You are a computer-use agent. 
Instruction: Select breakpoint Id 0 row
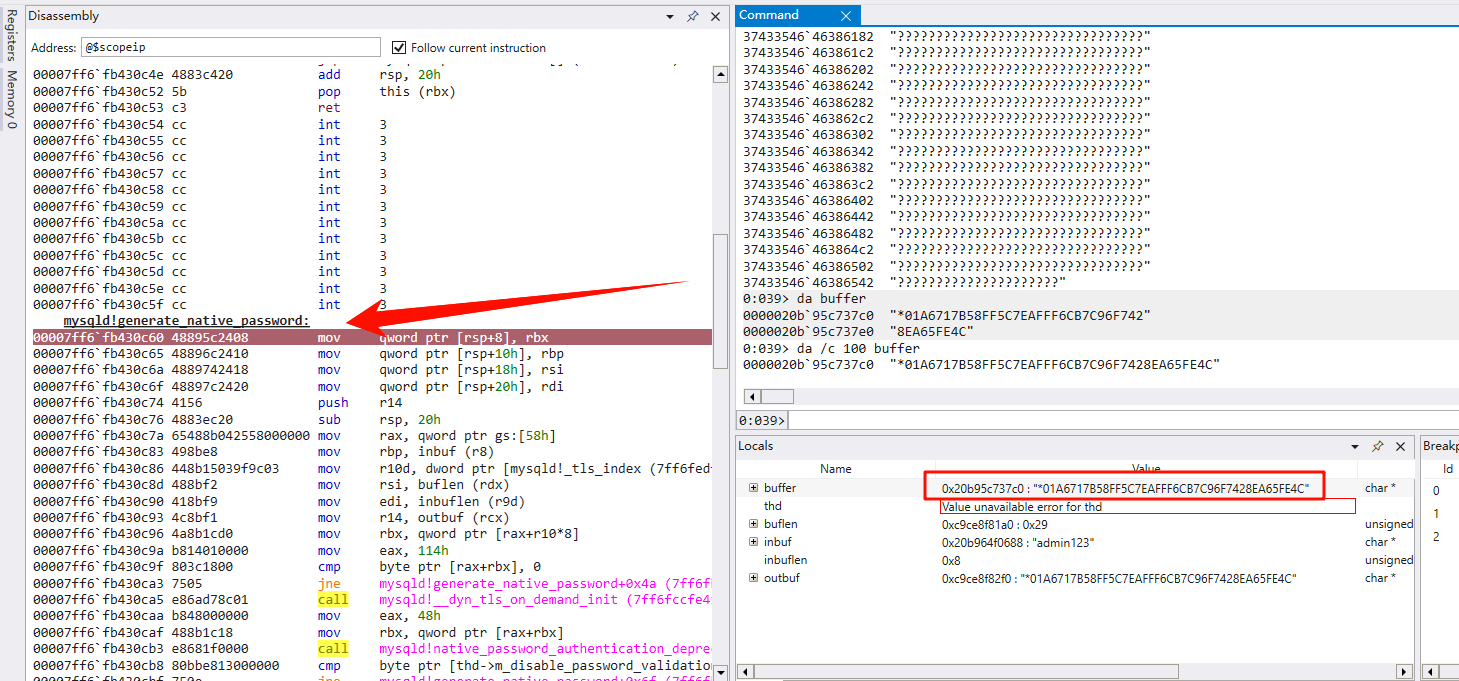point(1436,491)
